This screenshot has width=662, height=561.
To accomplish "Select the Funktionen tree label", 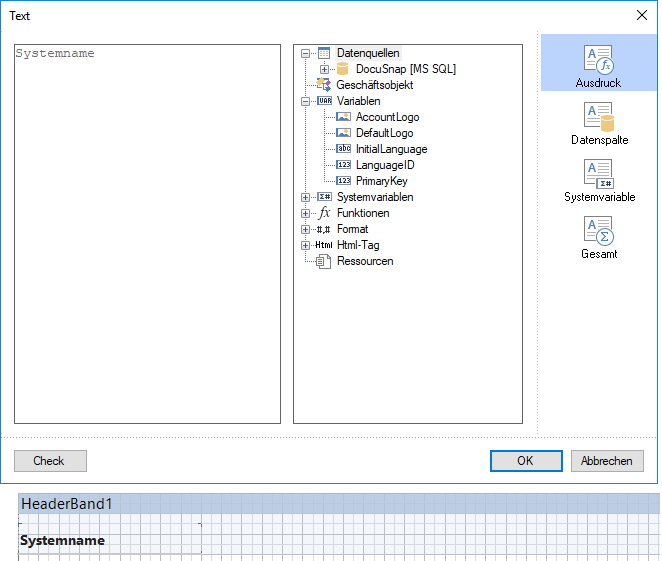I will coord(363,213).
